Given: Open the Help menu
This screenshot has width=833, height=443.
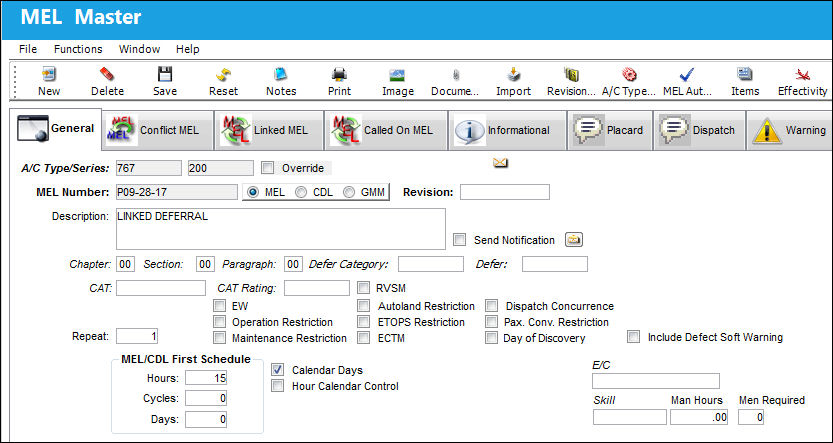Looking at the screenshot, I should click(x=188, y=49).
